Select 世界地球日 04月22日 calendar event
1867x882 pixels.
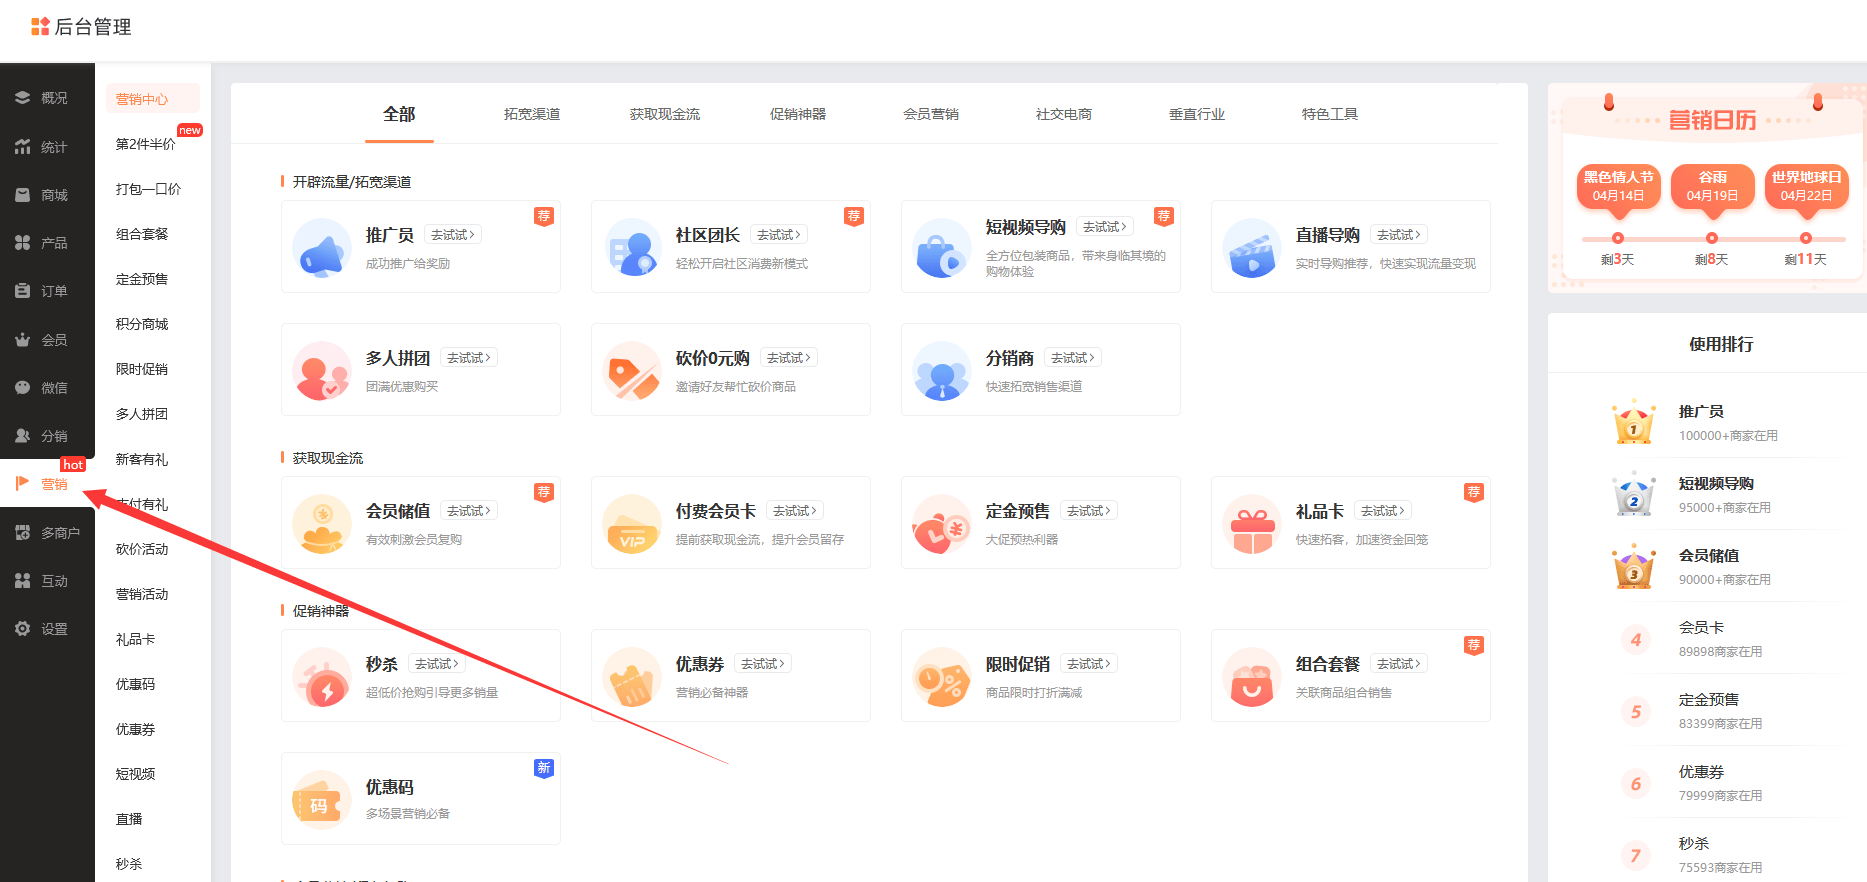coord(1806,186)
